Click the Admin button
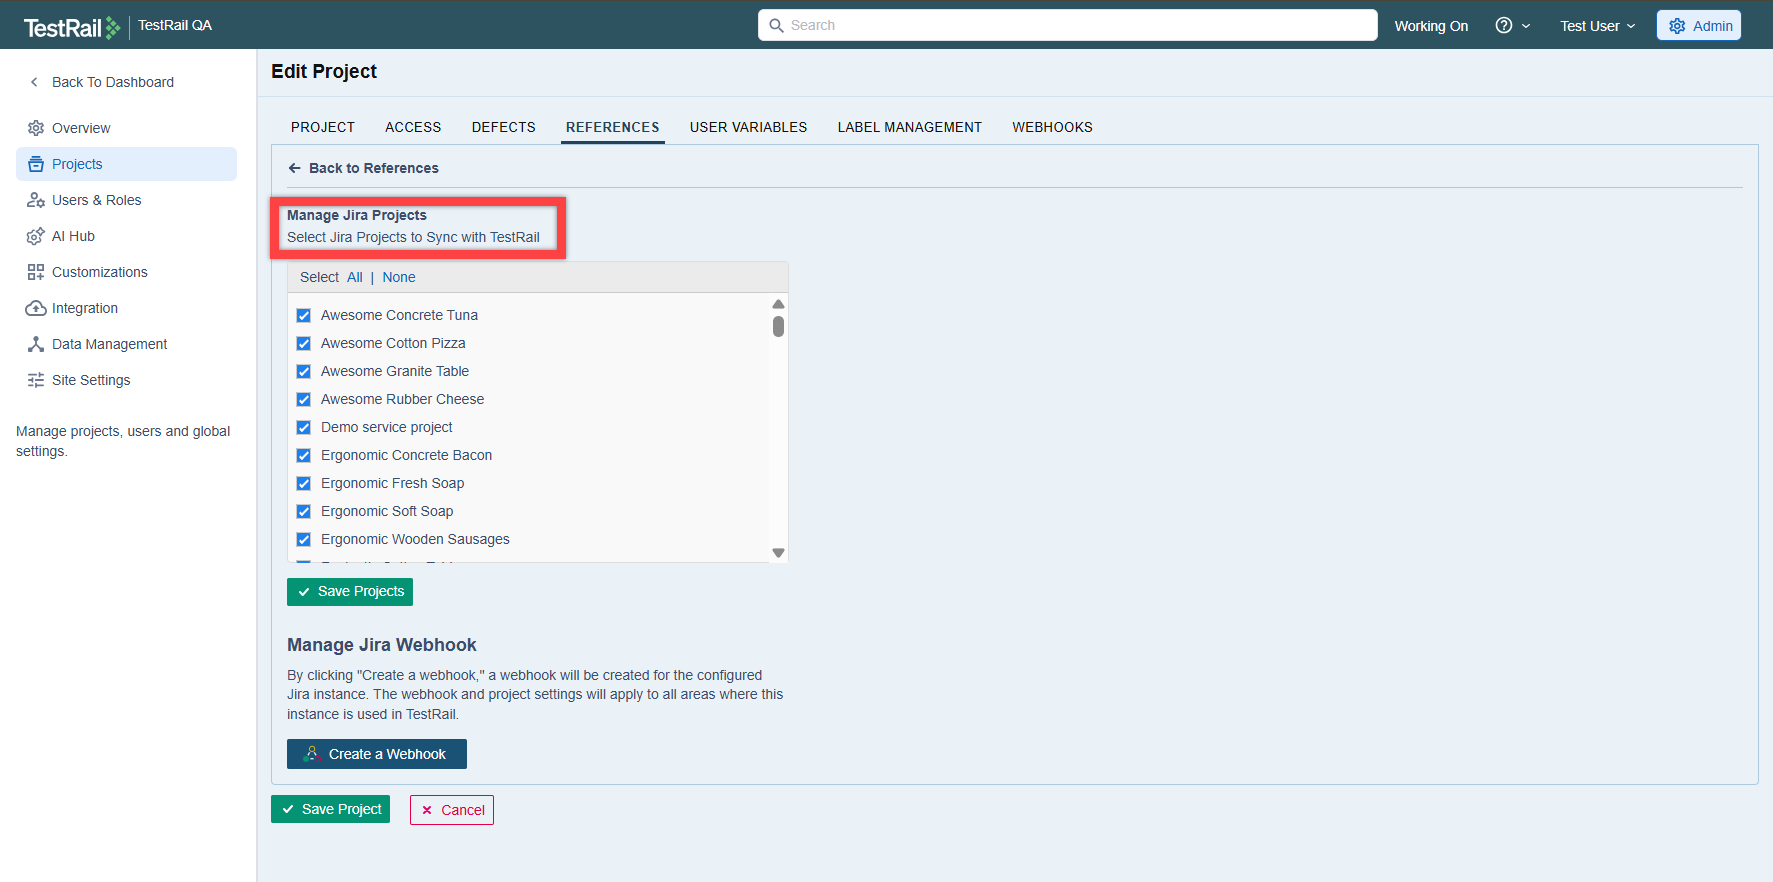This screenshot has height=882, width=1773. tap(1699, 26)
